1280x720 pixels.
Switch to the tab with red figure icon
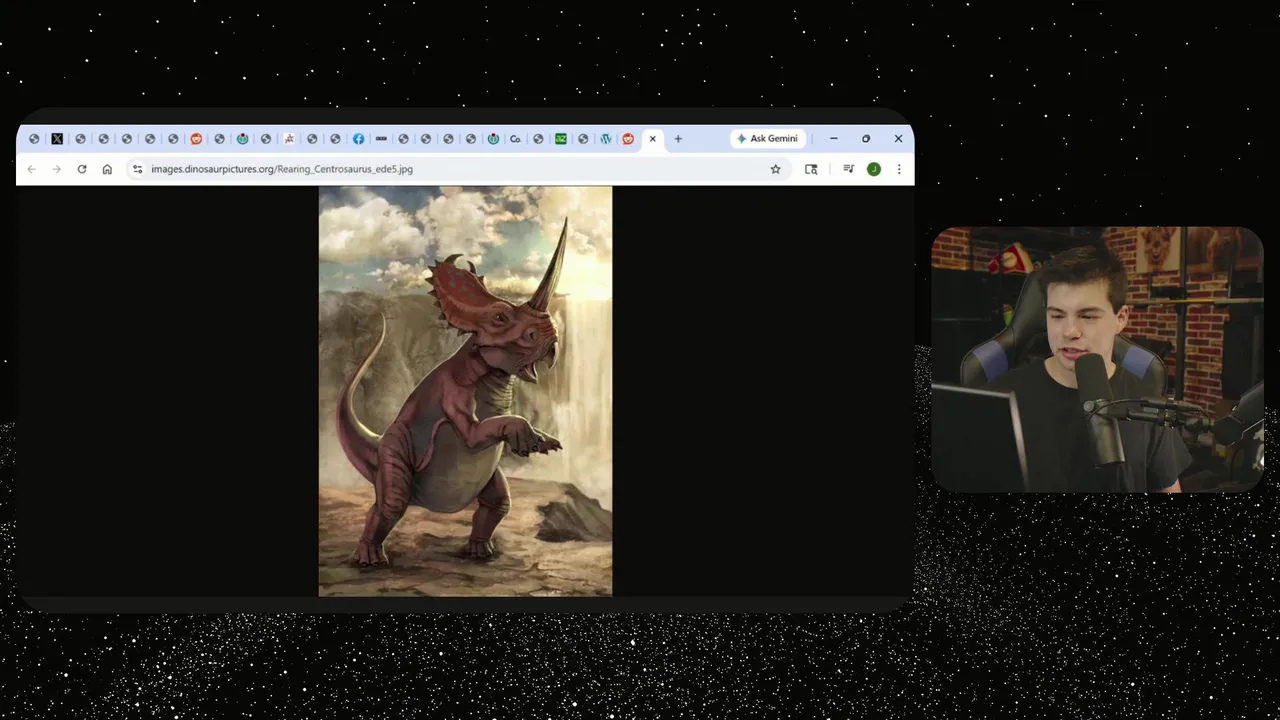pos(289,139)
